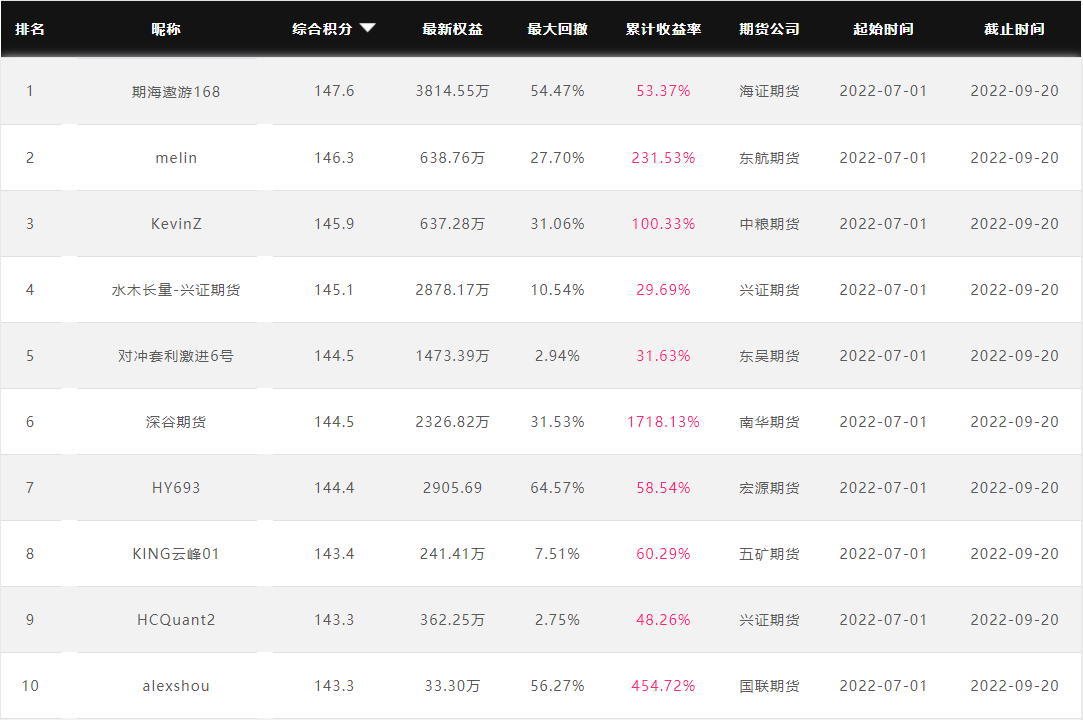
Task: Select drawdown value 27.70%
Action: point(557,158)
